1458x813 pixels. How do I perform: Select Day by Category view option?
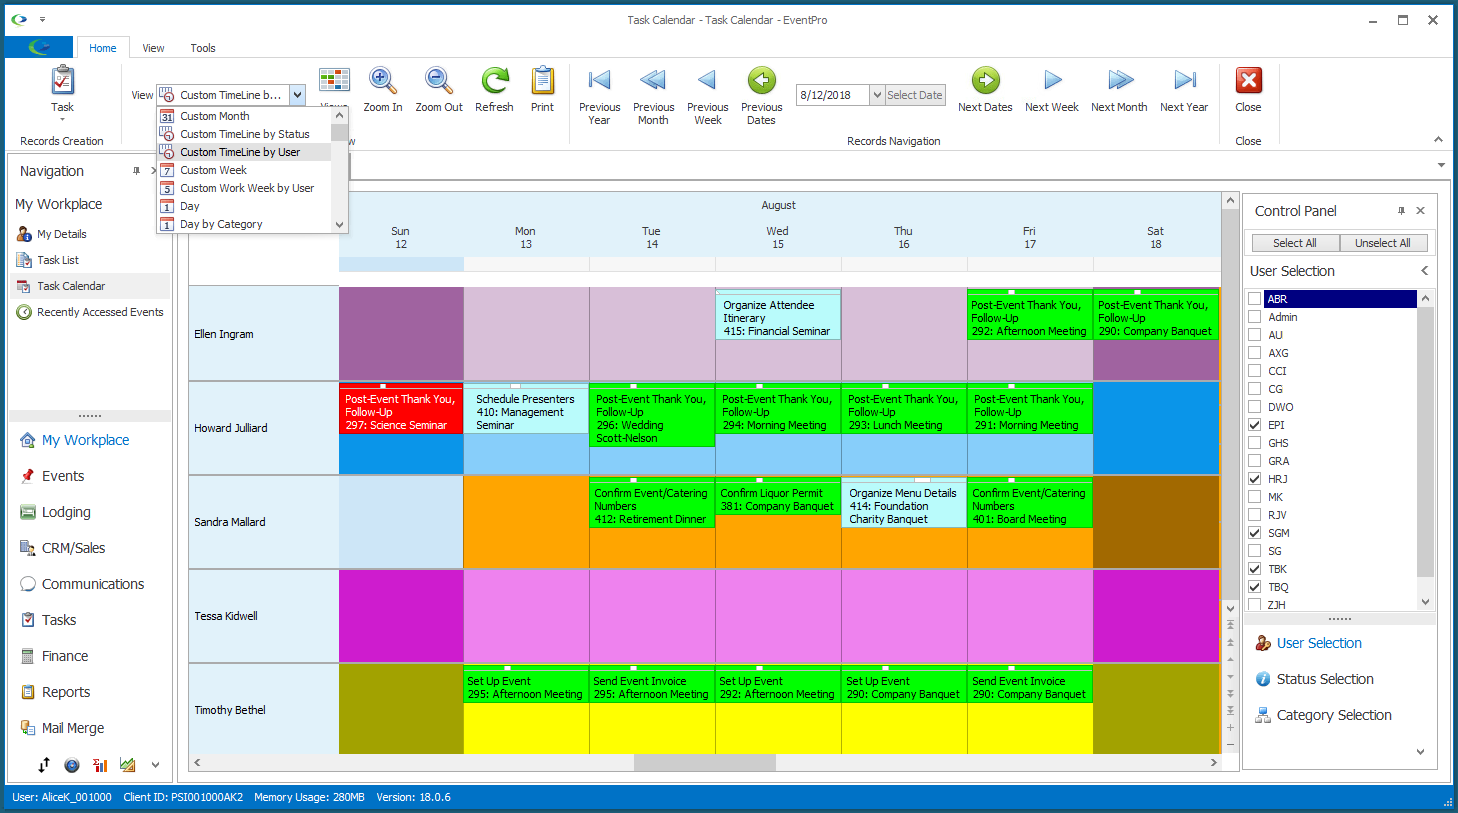click(x=246, y=224)
